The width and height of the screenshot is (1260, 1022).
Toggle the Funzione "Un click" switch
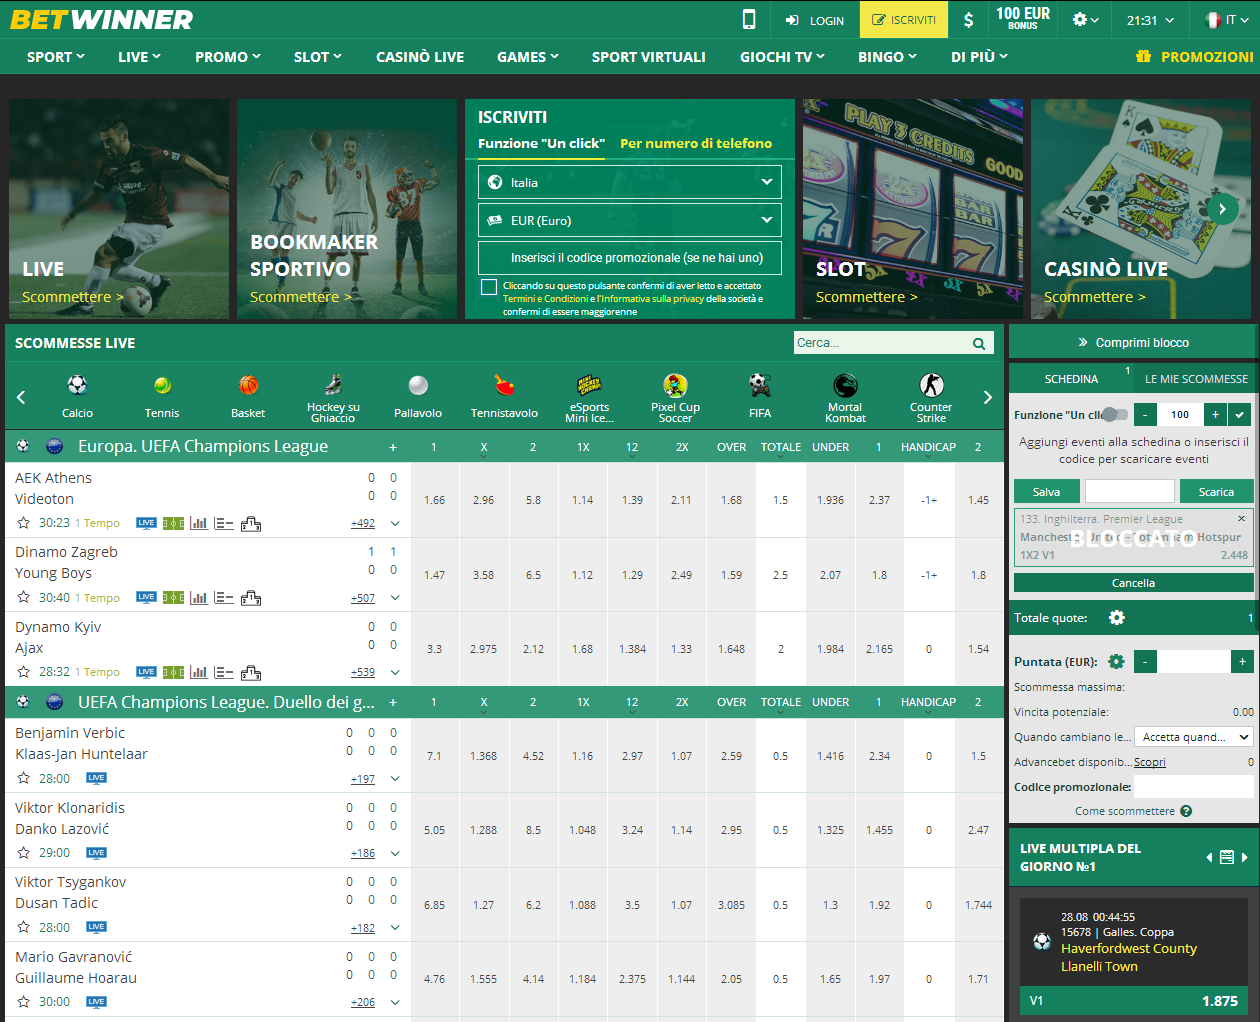tap(1116, 415)
